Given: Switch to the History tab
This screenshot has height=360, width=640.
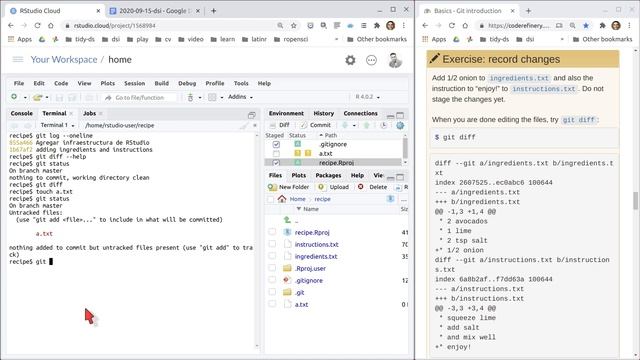Looking at the screenshot, I should (x=324, y=113).
